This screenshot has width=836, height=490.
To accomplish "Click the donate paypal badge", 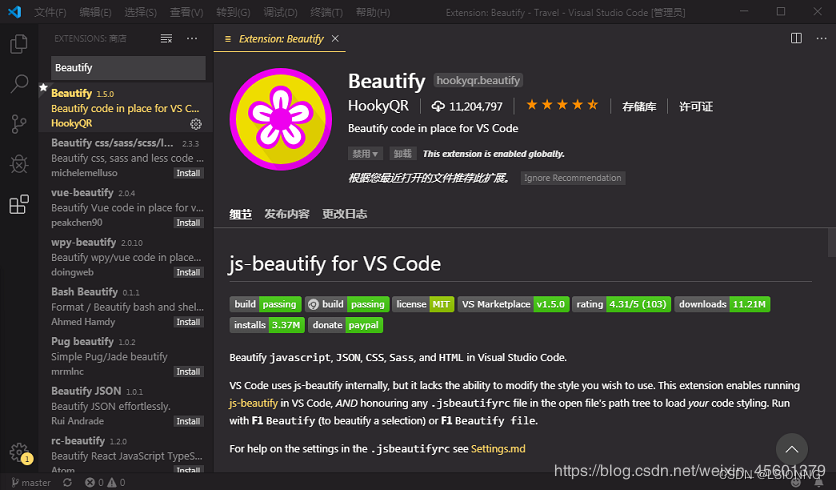I will 345,325.
